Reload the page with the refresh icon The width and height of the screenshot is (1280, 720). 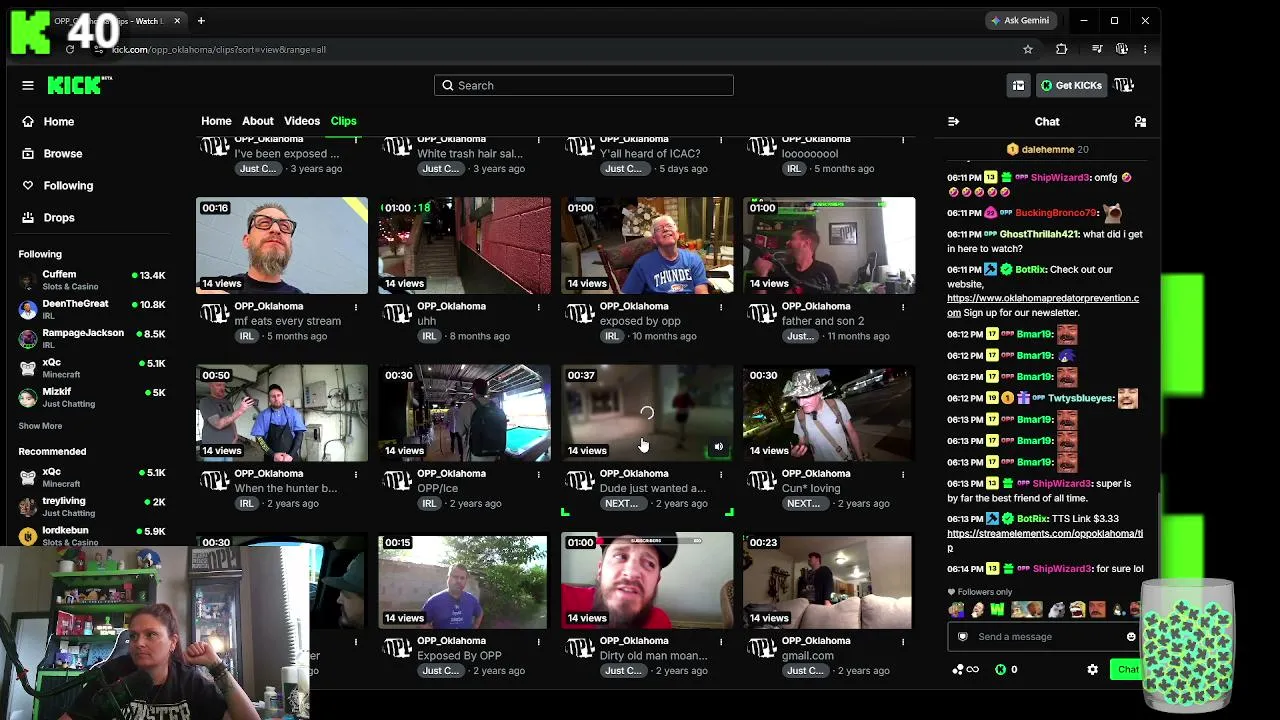pos(70,49)
